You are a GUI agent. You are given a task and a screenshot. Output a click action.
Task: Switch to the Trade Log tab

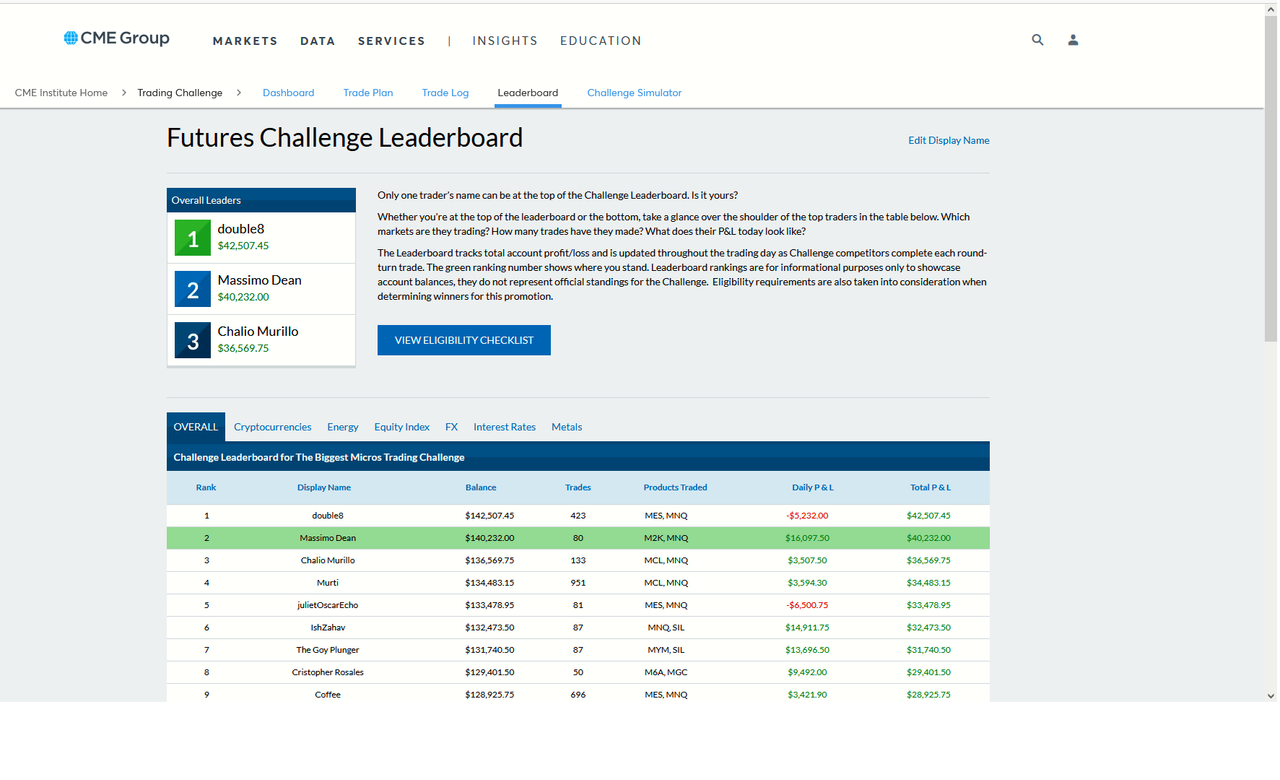[445, 93]
